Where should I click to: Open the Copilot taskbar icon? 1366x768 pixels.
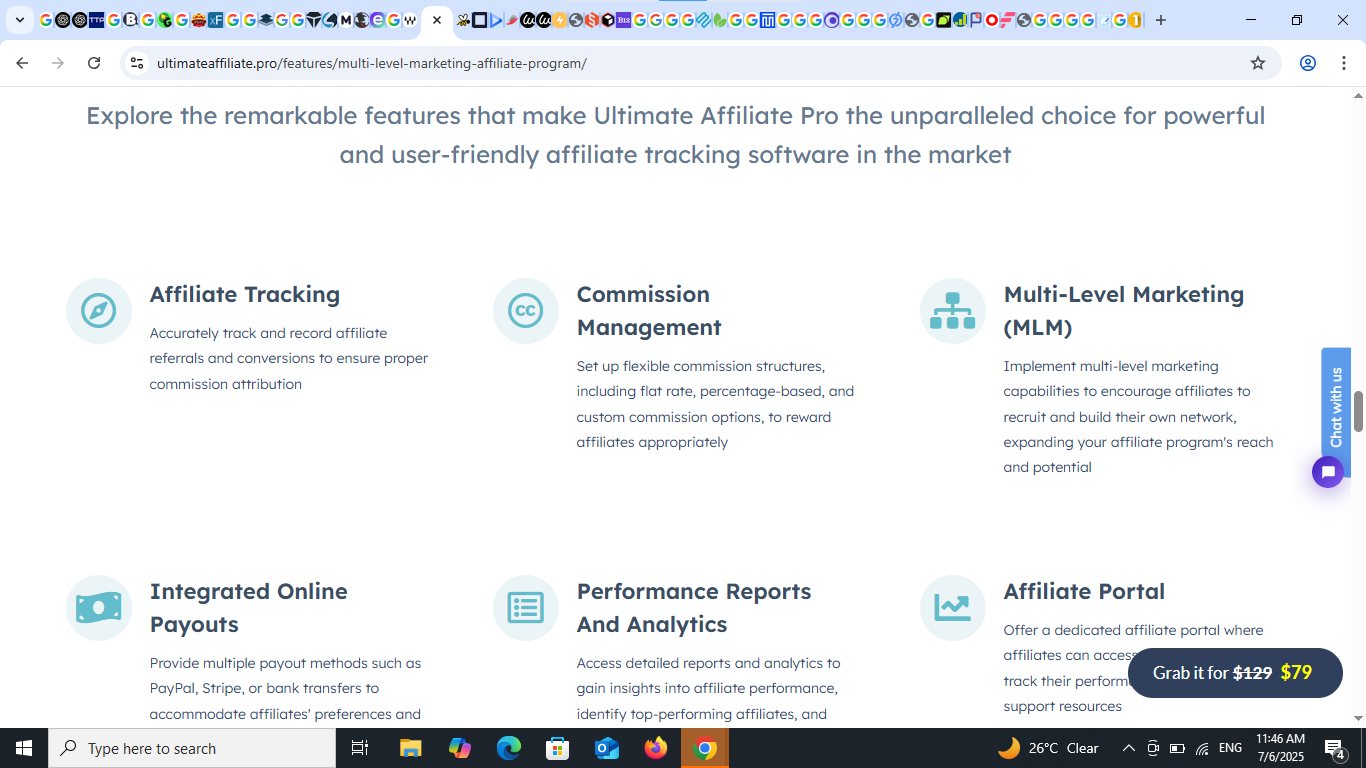(460, 748)
